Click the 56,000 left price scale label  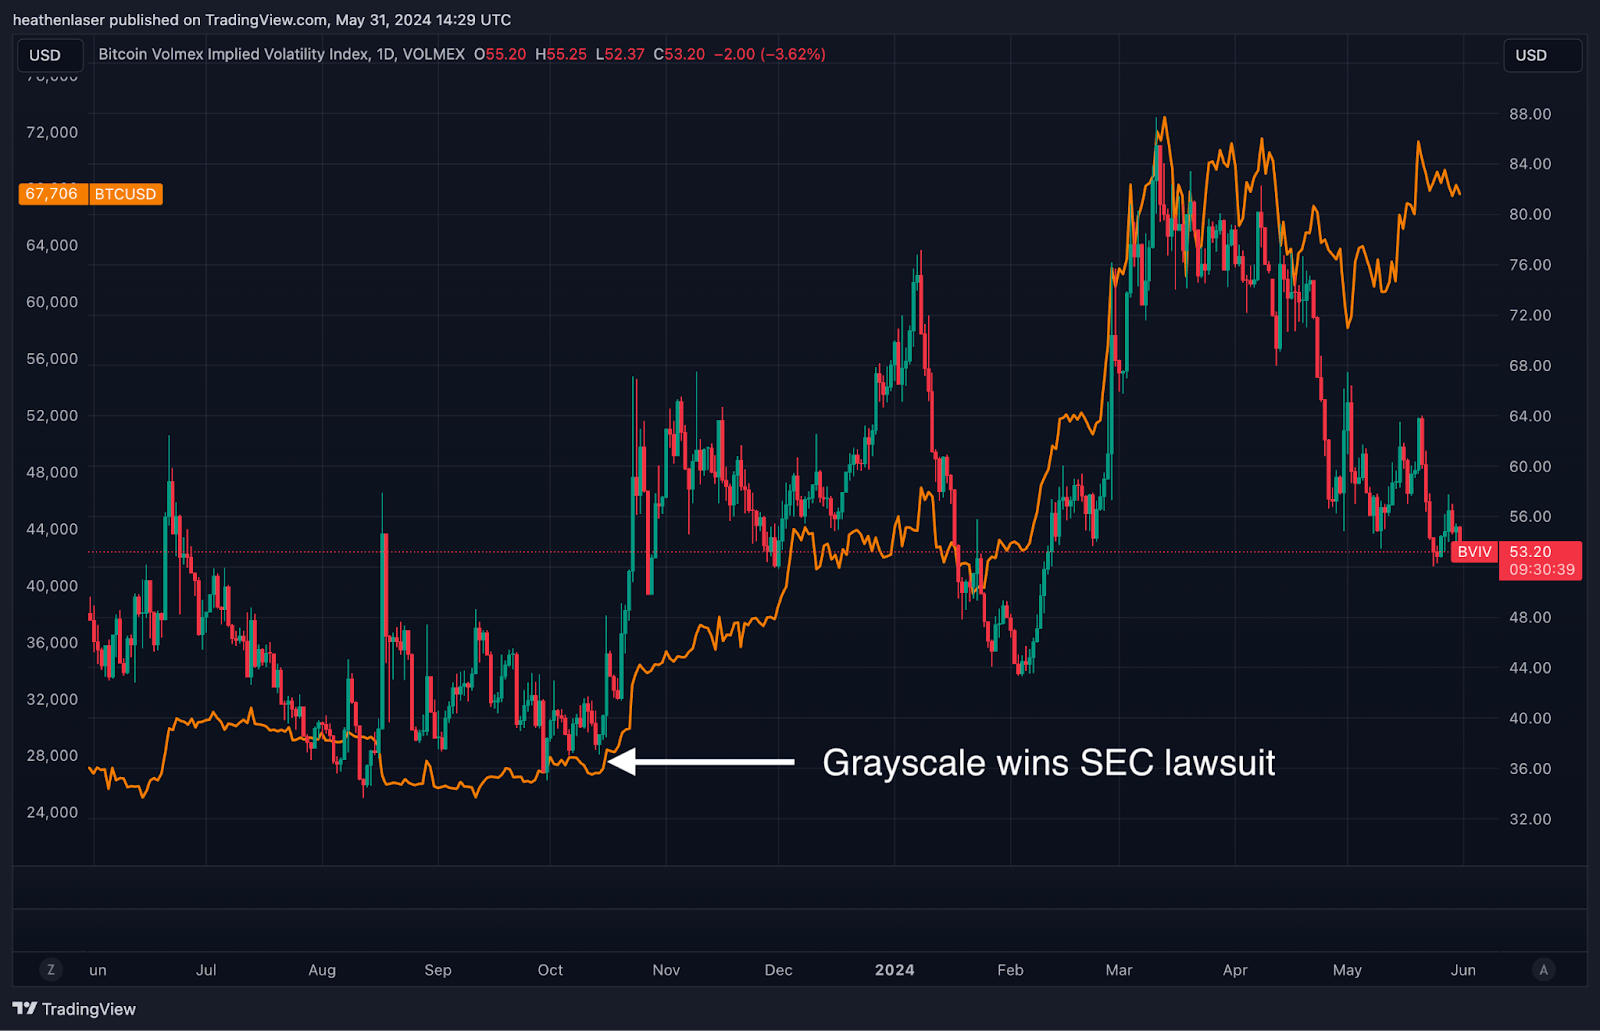[x=52, y=359]
